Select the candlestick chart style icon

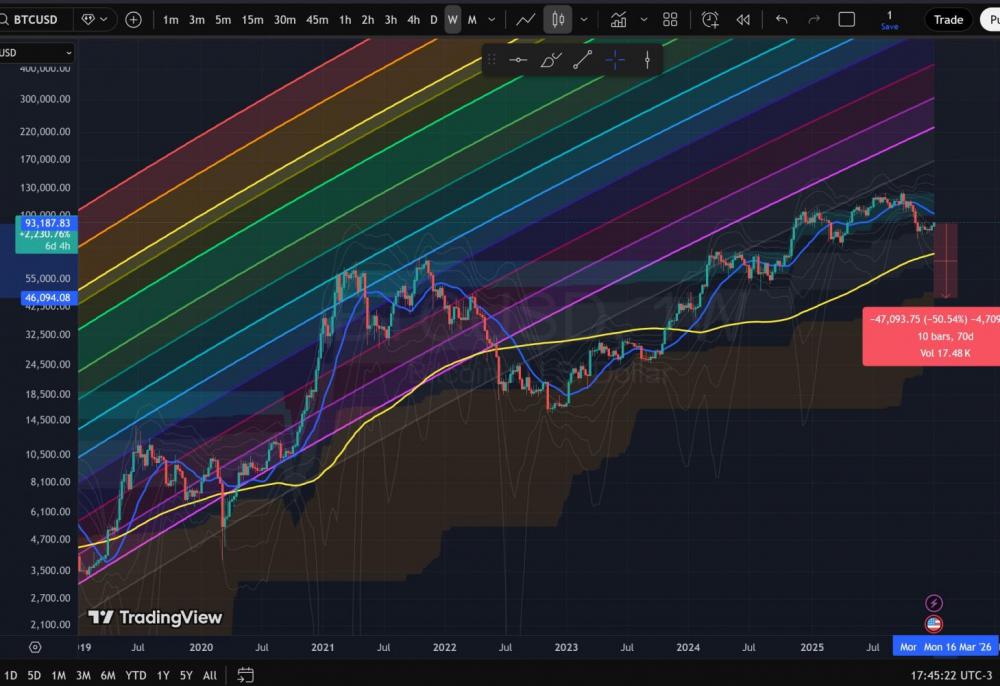pyautogui.click(x=557, y=19)
